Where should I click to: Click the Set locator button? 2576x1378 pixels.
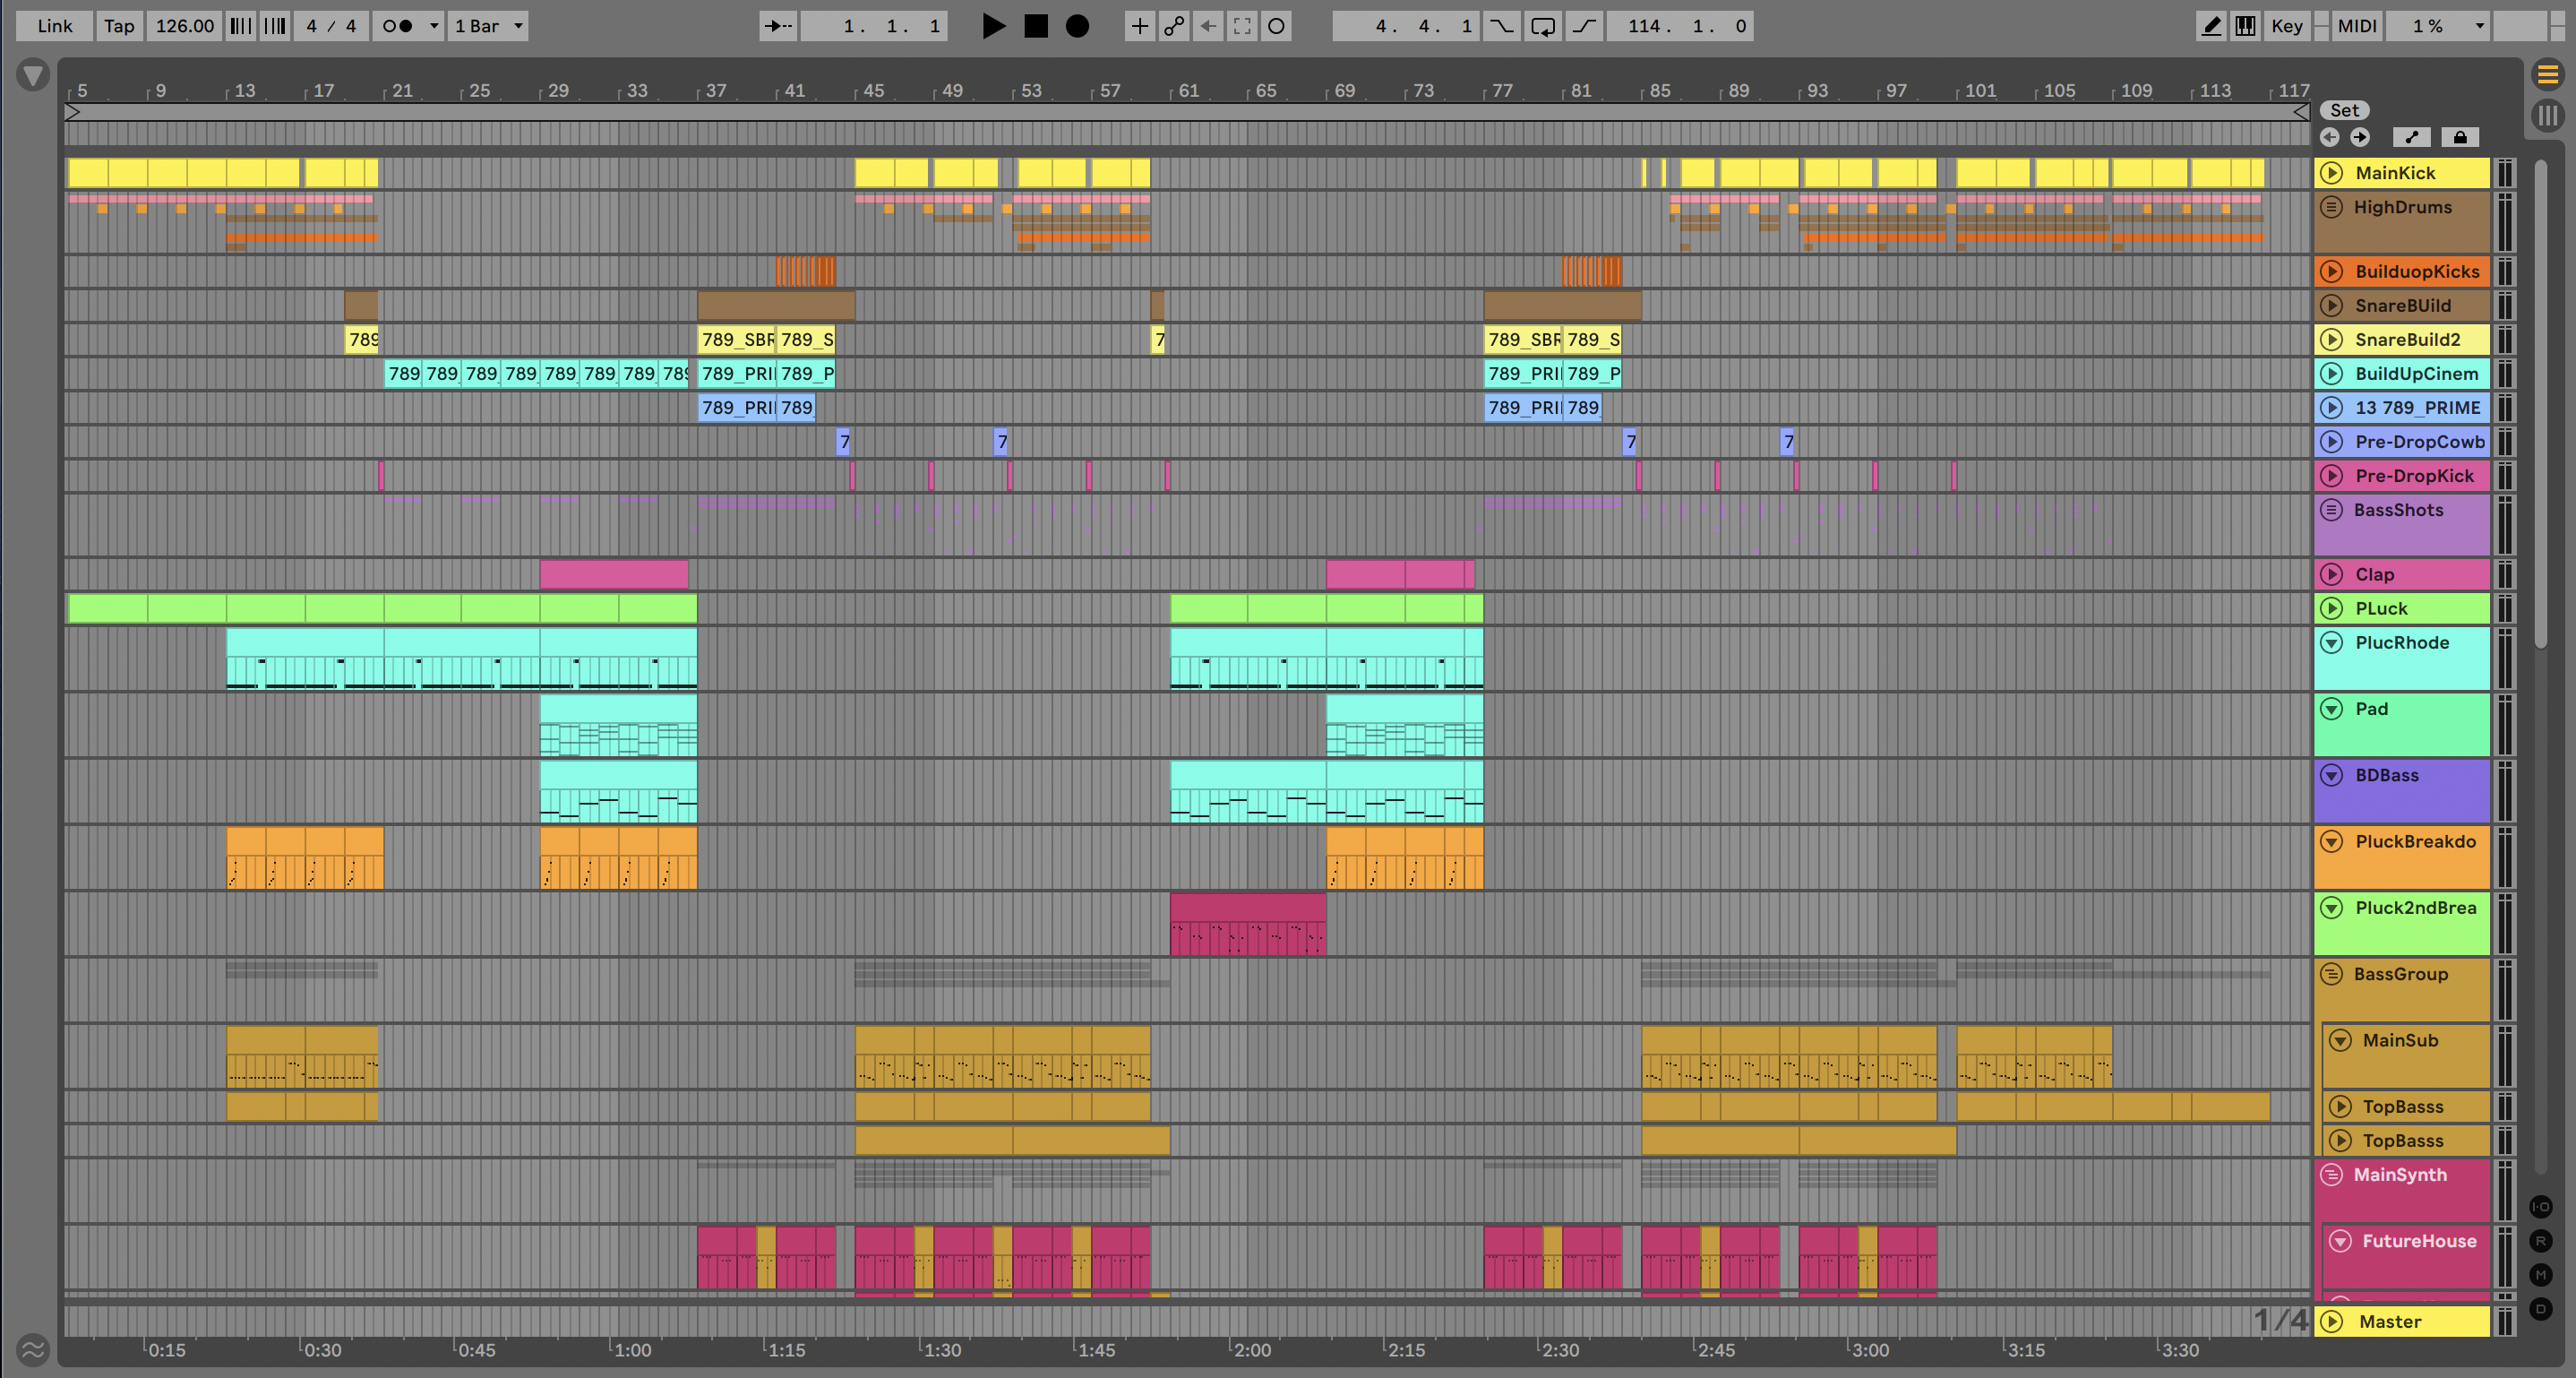pyautogui.click(x=2344, y=110)
